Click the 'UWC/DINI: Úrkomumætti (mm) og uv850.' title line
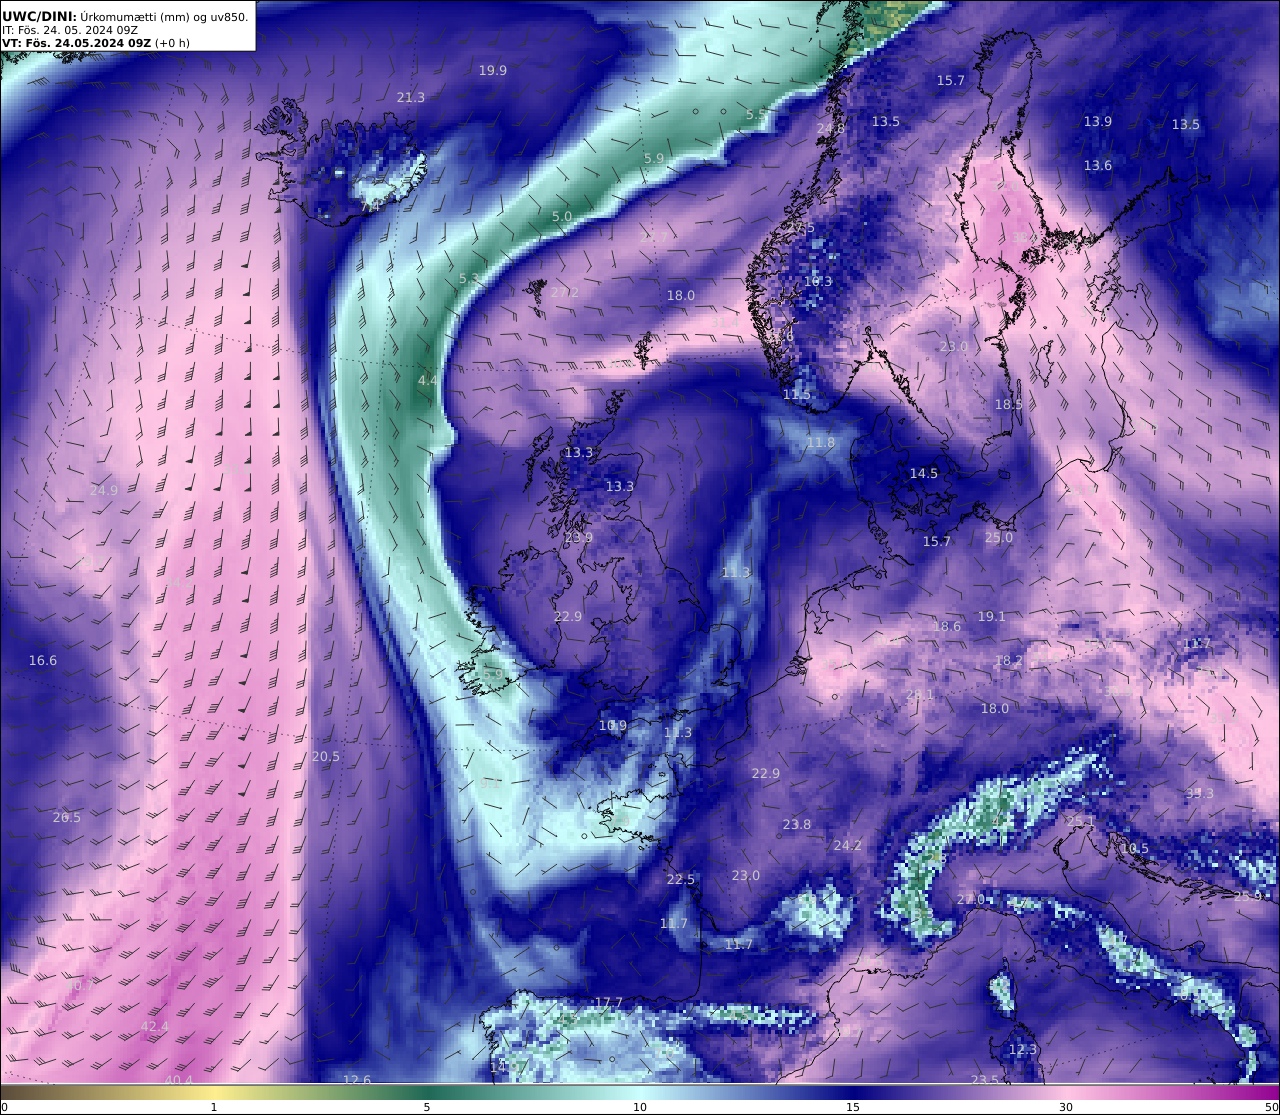 [125, 16]
